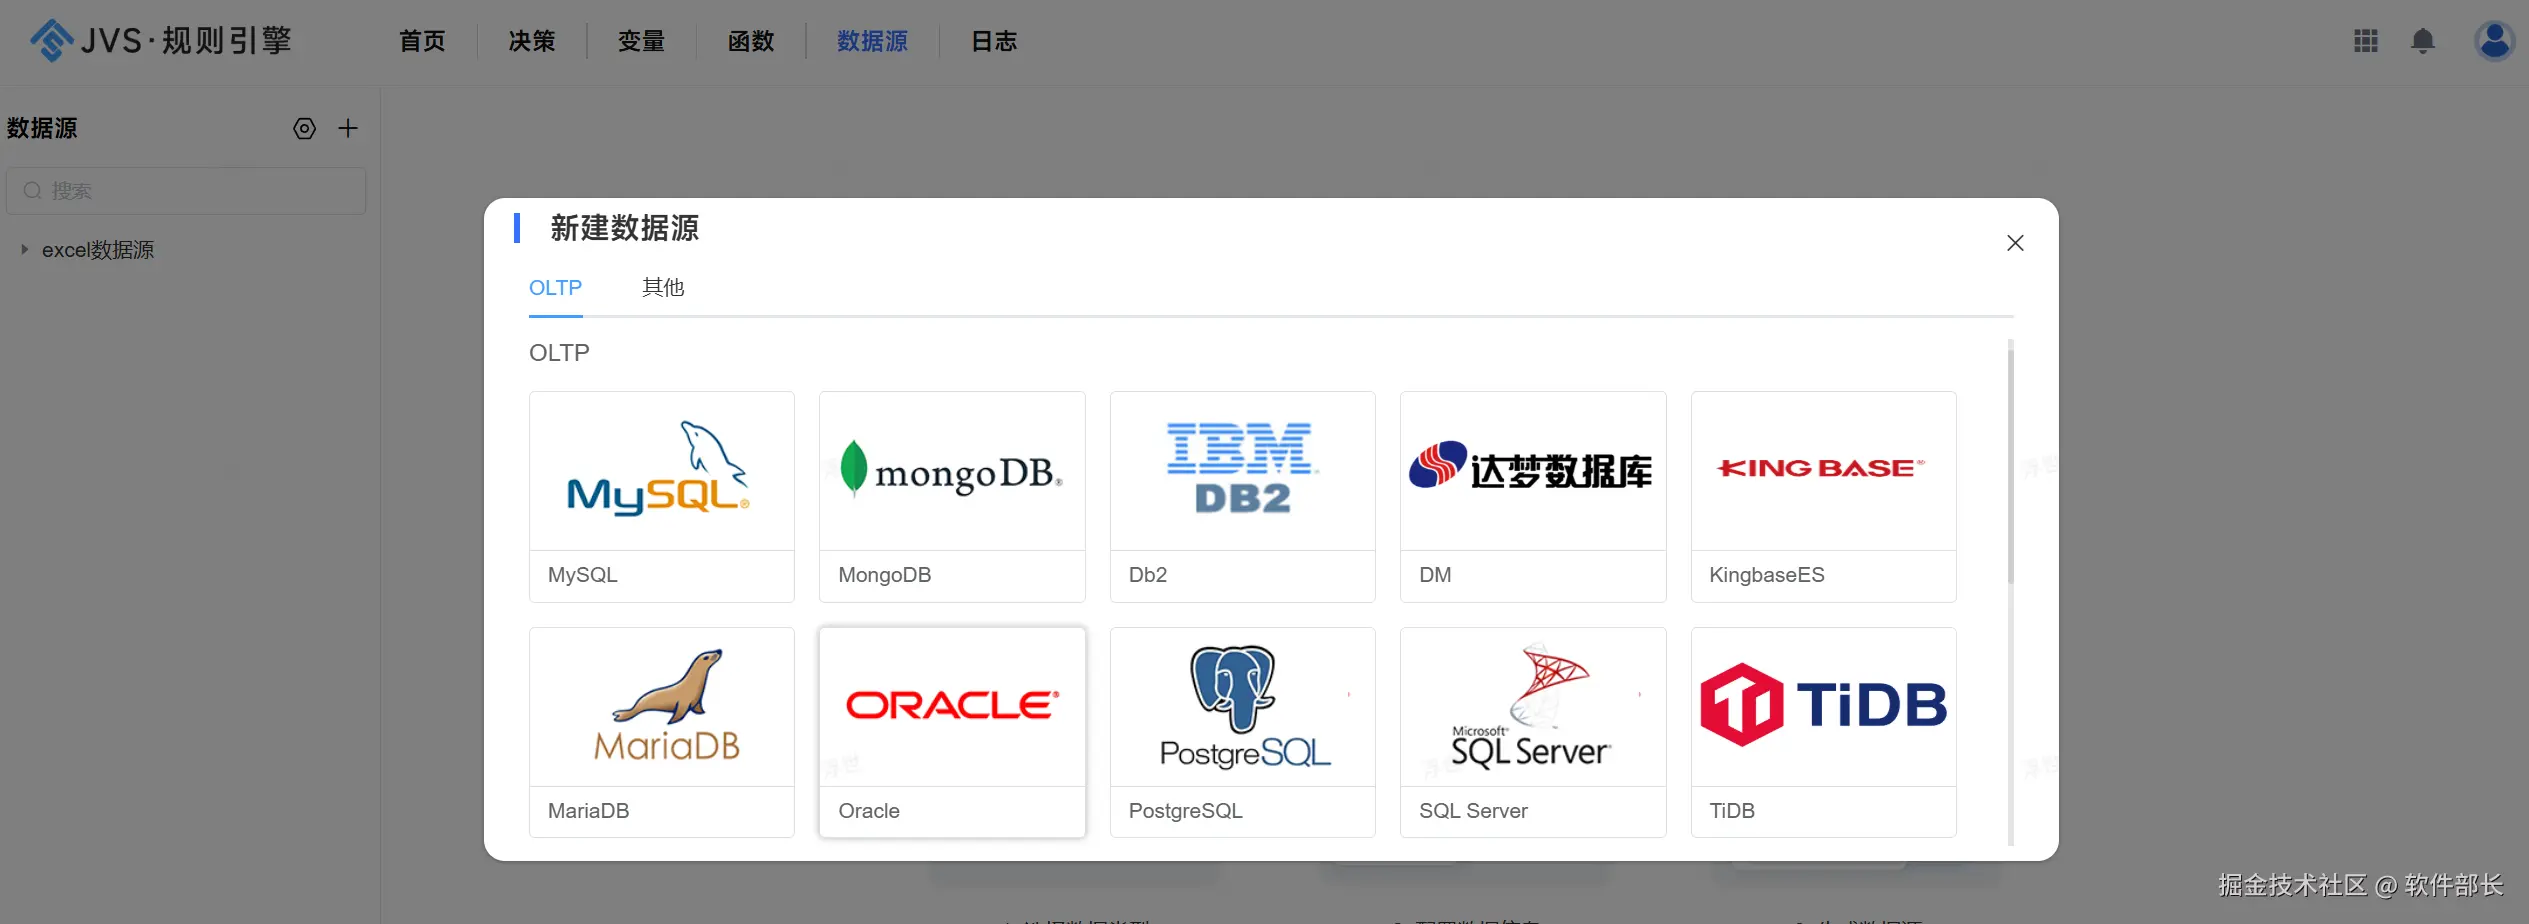Click the JVS rule engine logo
This screenshot has width=2529, height=924.
point(161,41)
